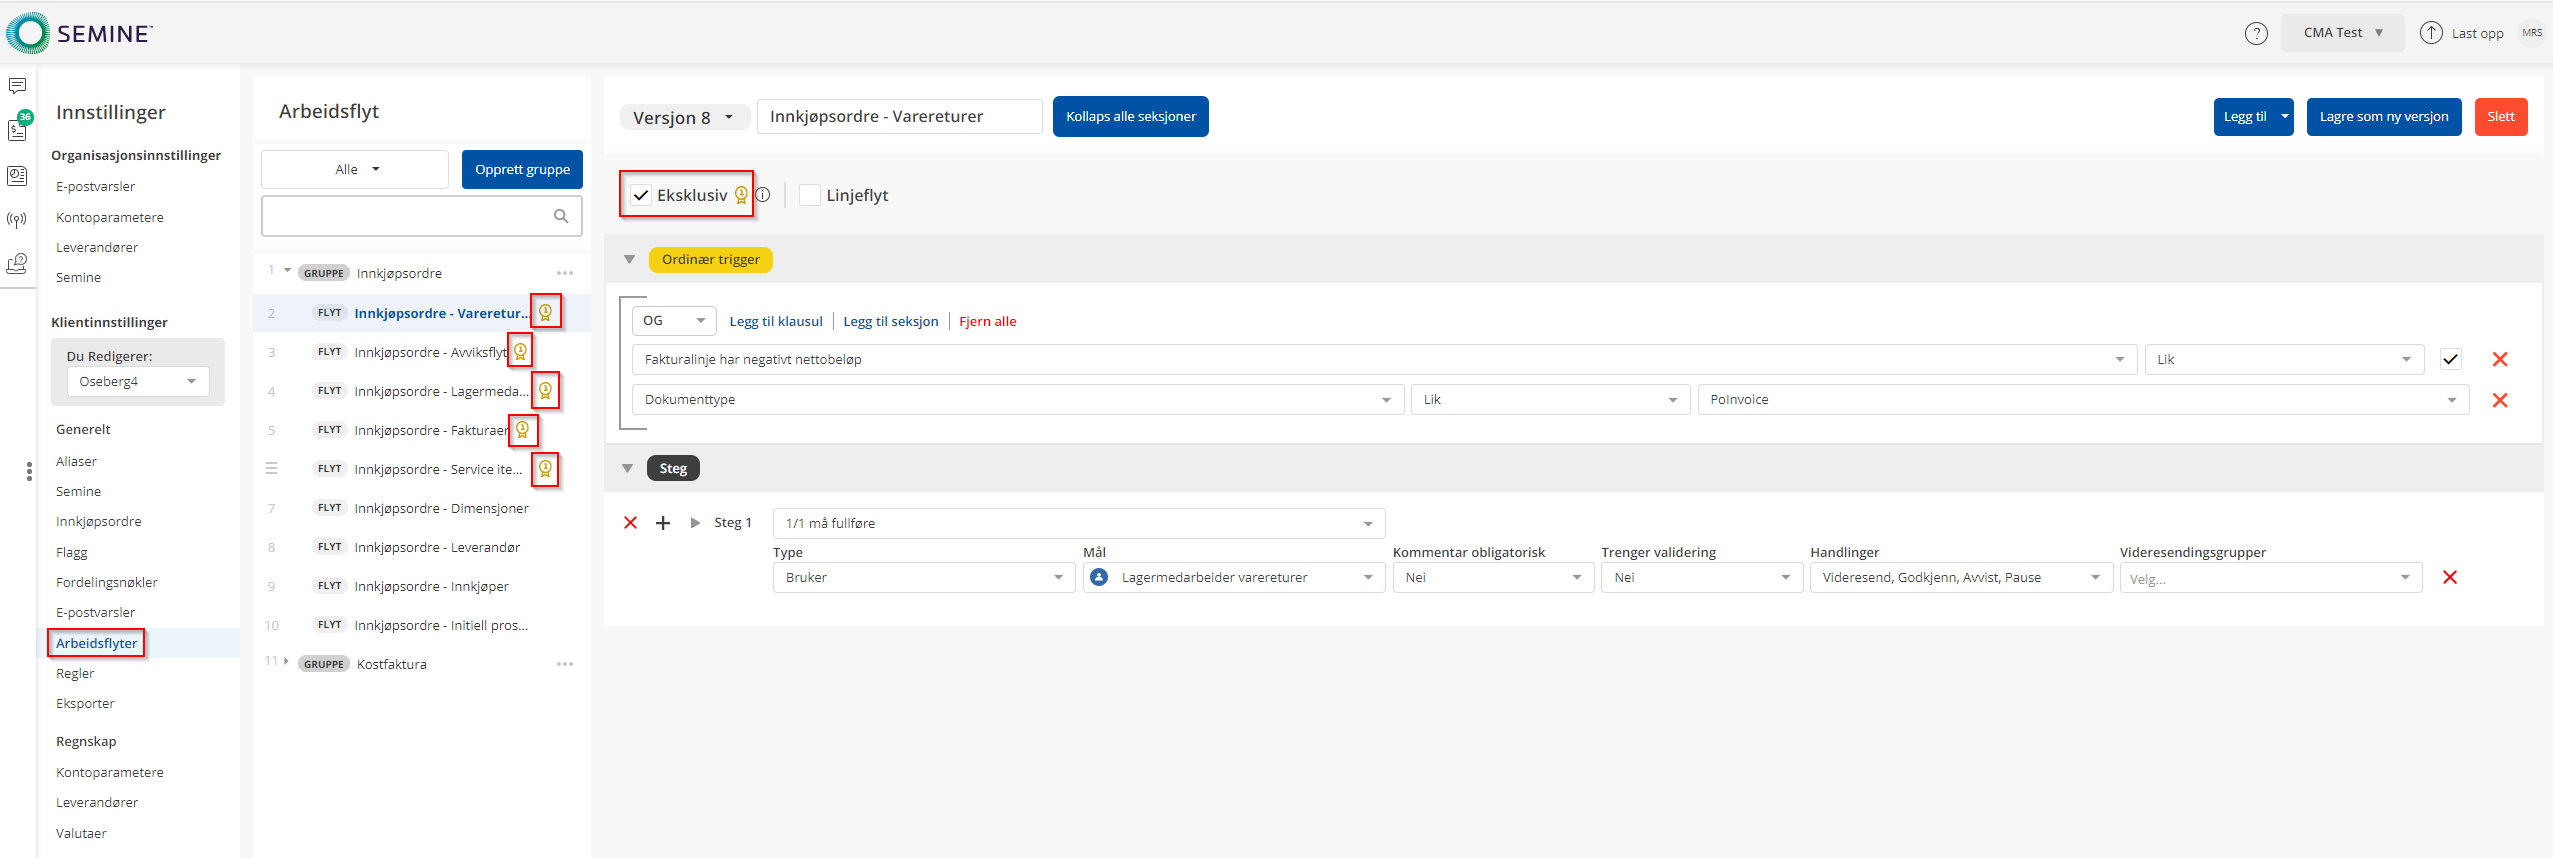Toggle the negative net amount value checkbox
The image size is (2553, 858).
point(2450,359)
